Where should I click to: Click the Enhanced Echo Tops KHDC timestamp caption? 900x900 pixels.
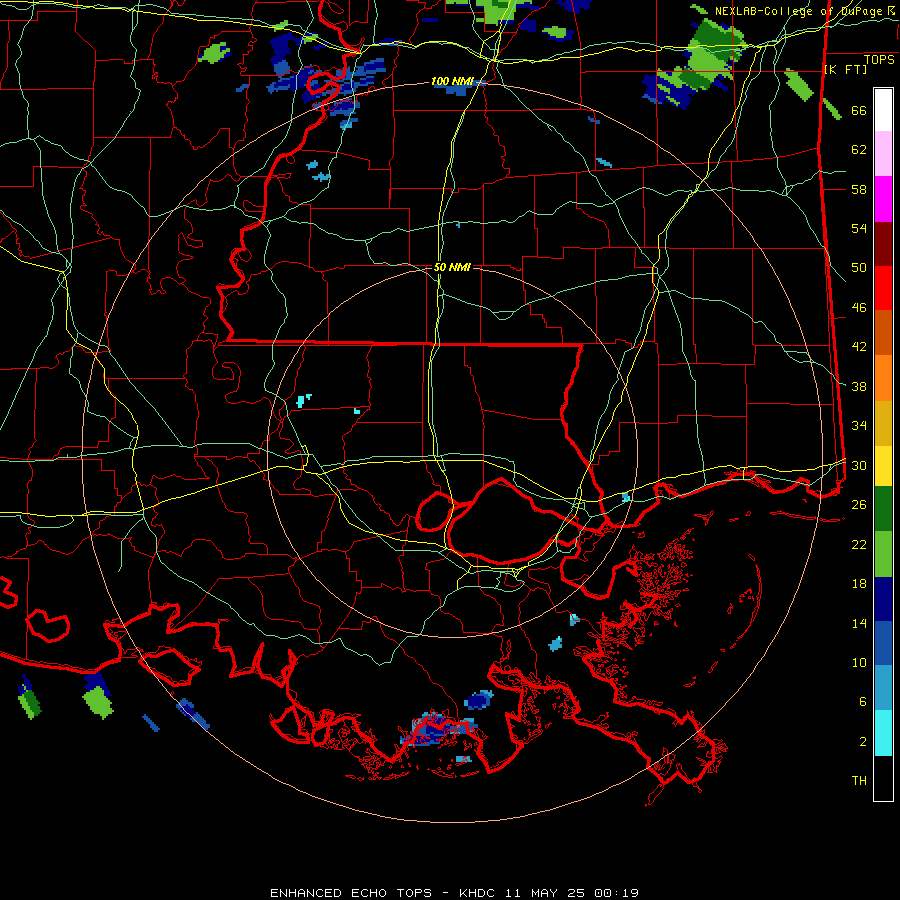[x=453, y=893]
